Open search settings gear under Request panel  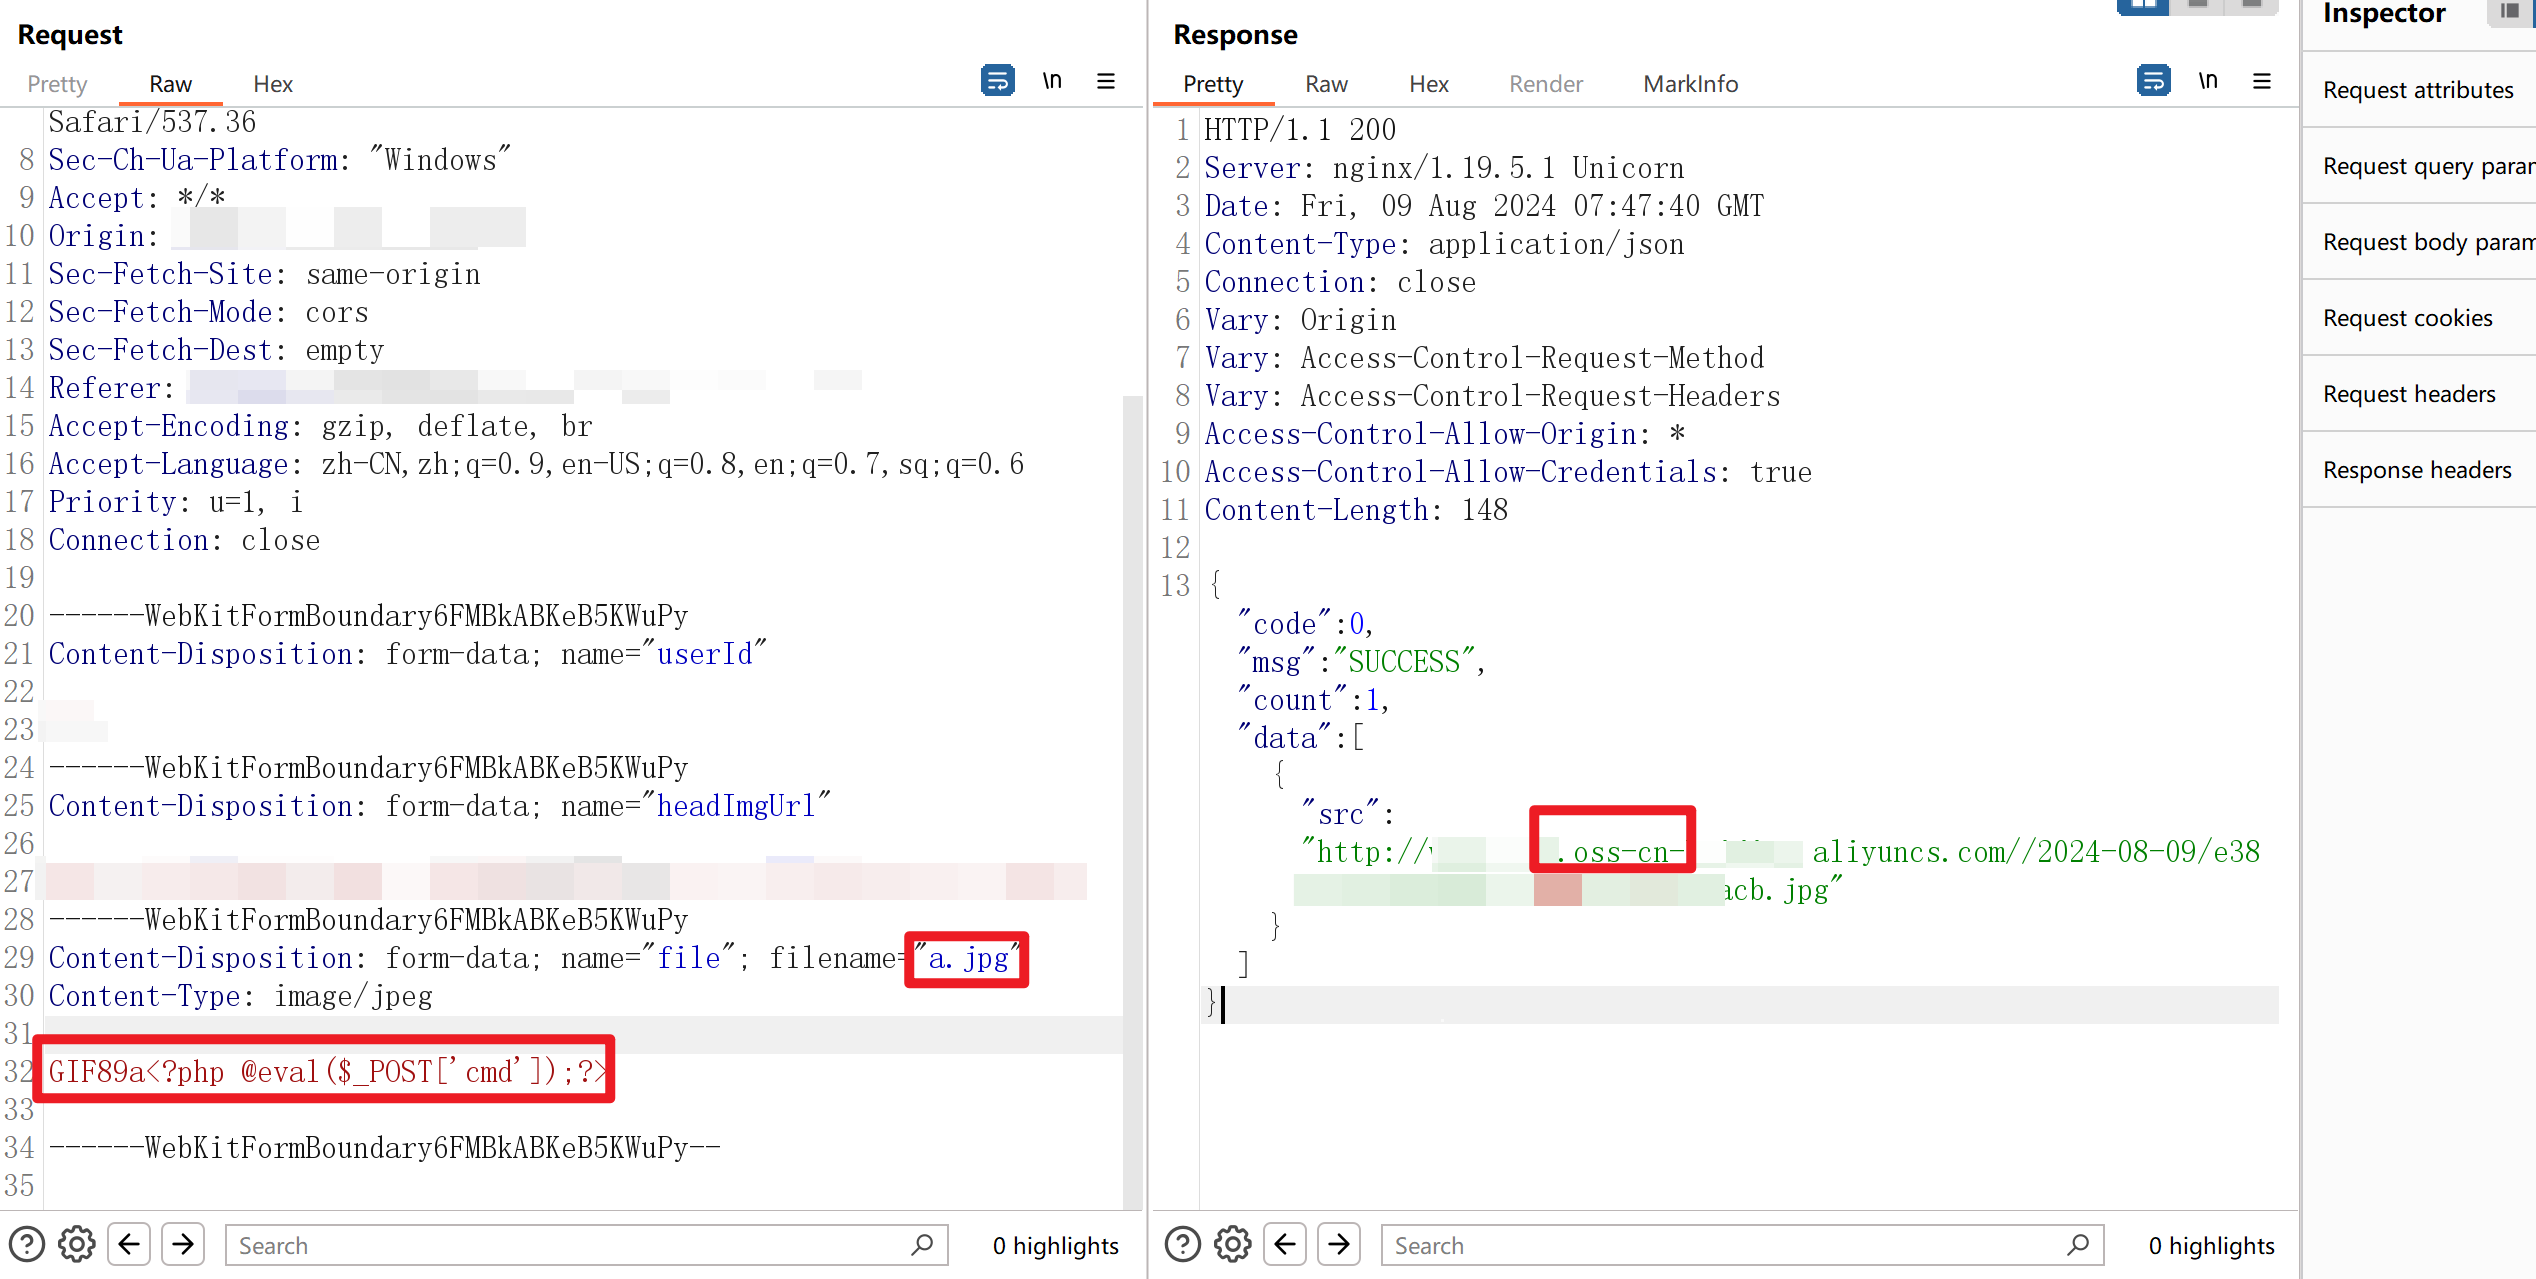click(77, 1245)
